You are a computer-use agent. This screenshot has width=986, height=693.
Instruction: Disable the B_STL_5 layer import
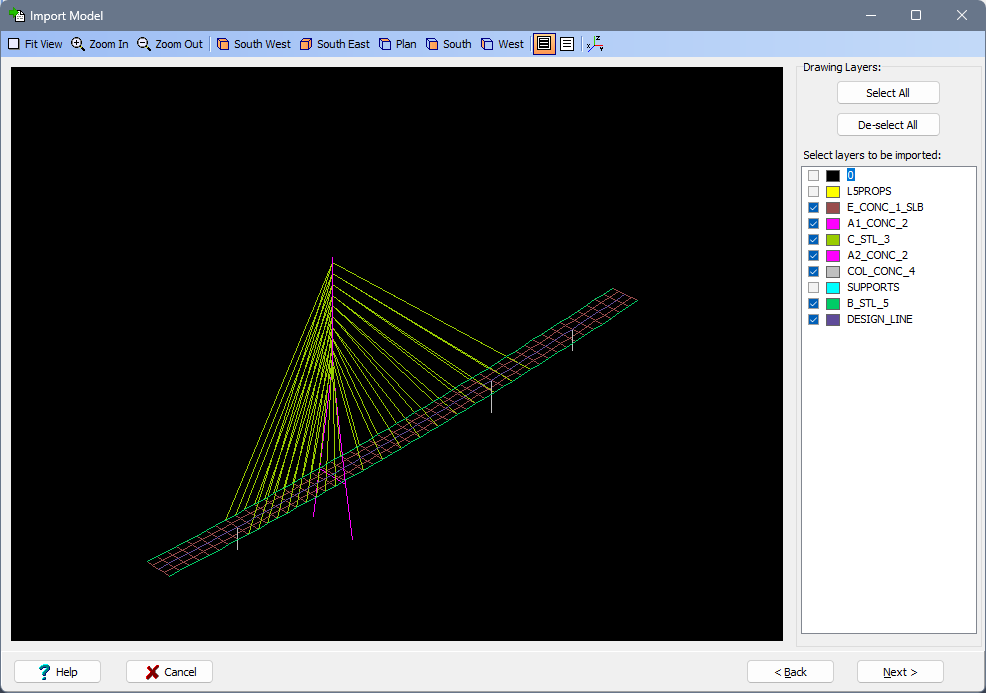[813, 303]
